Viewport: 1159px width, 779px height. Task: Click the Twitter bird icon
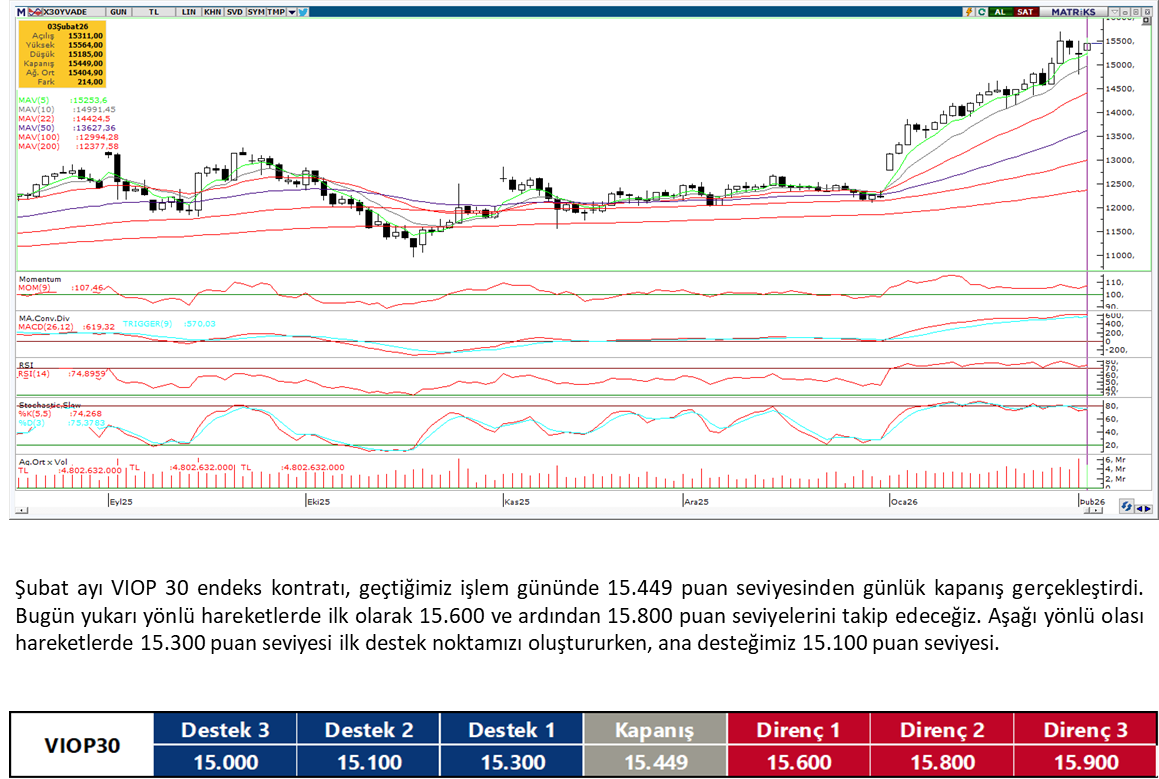303,12
